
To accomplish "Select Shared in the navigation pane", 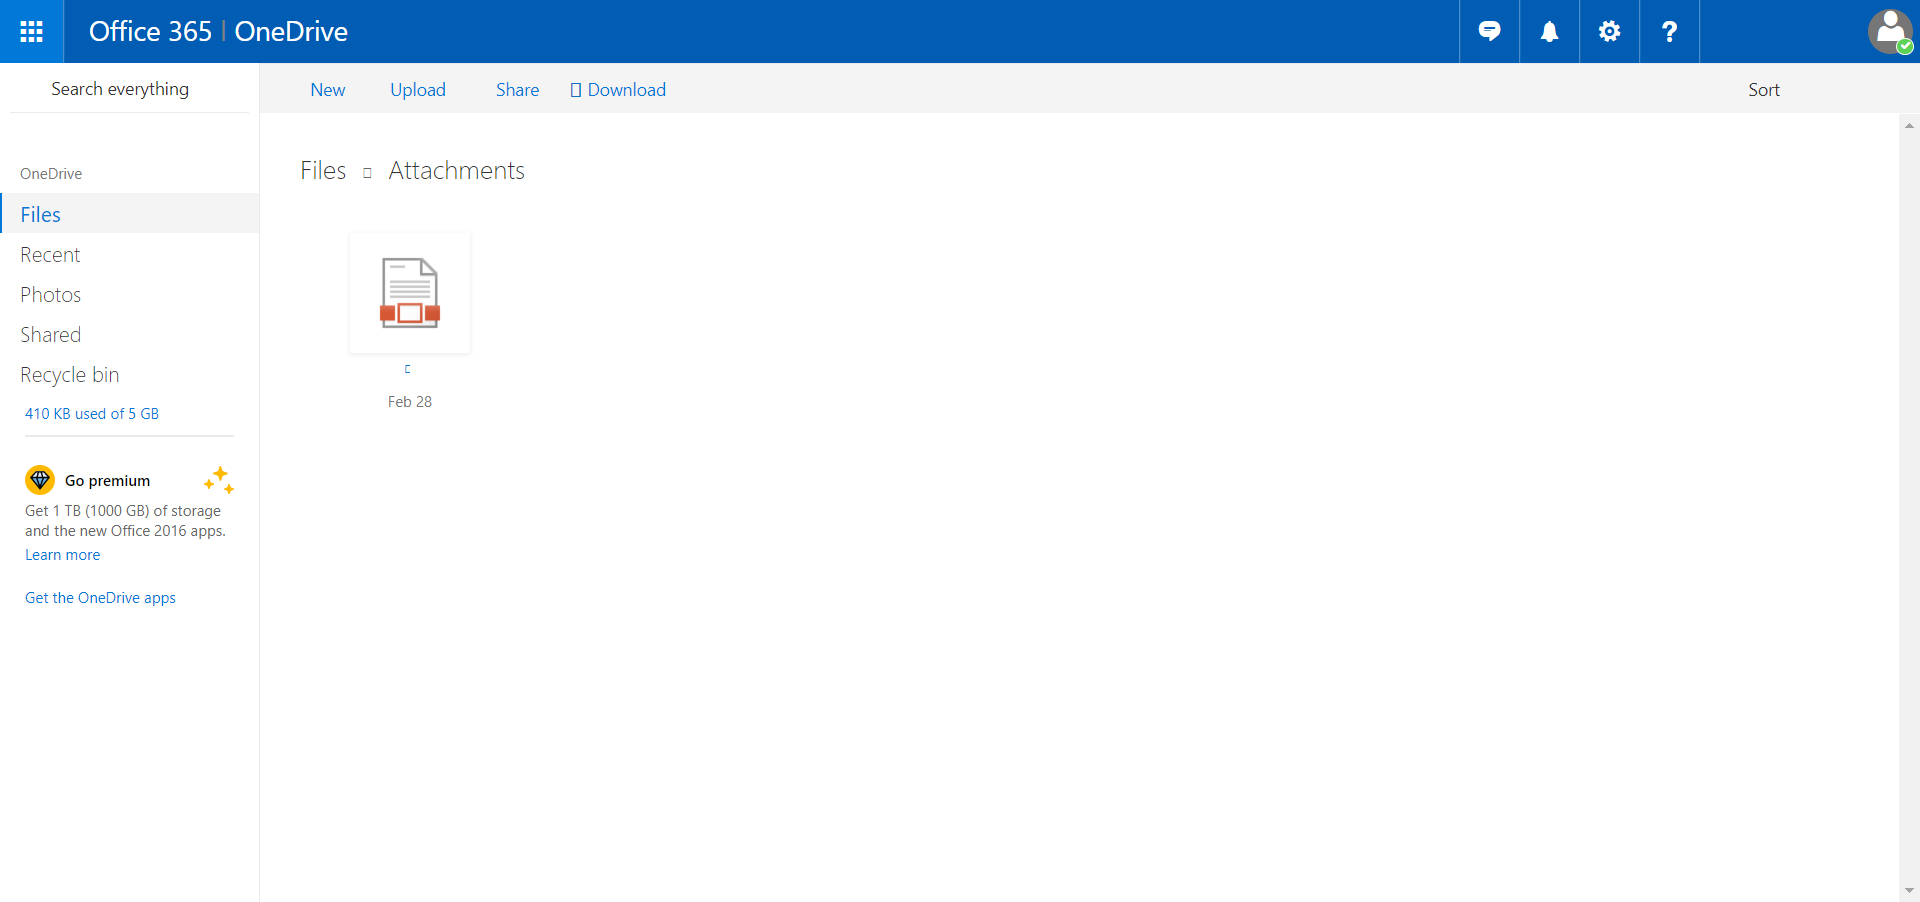I will point(51,335).
